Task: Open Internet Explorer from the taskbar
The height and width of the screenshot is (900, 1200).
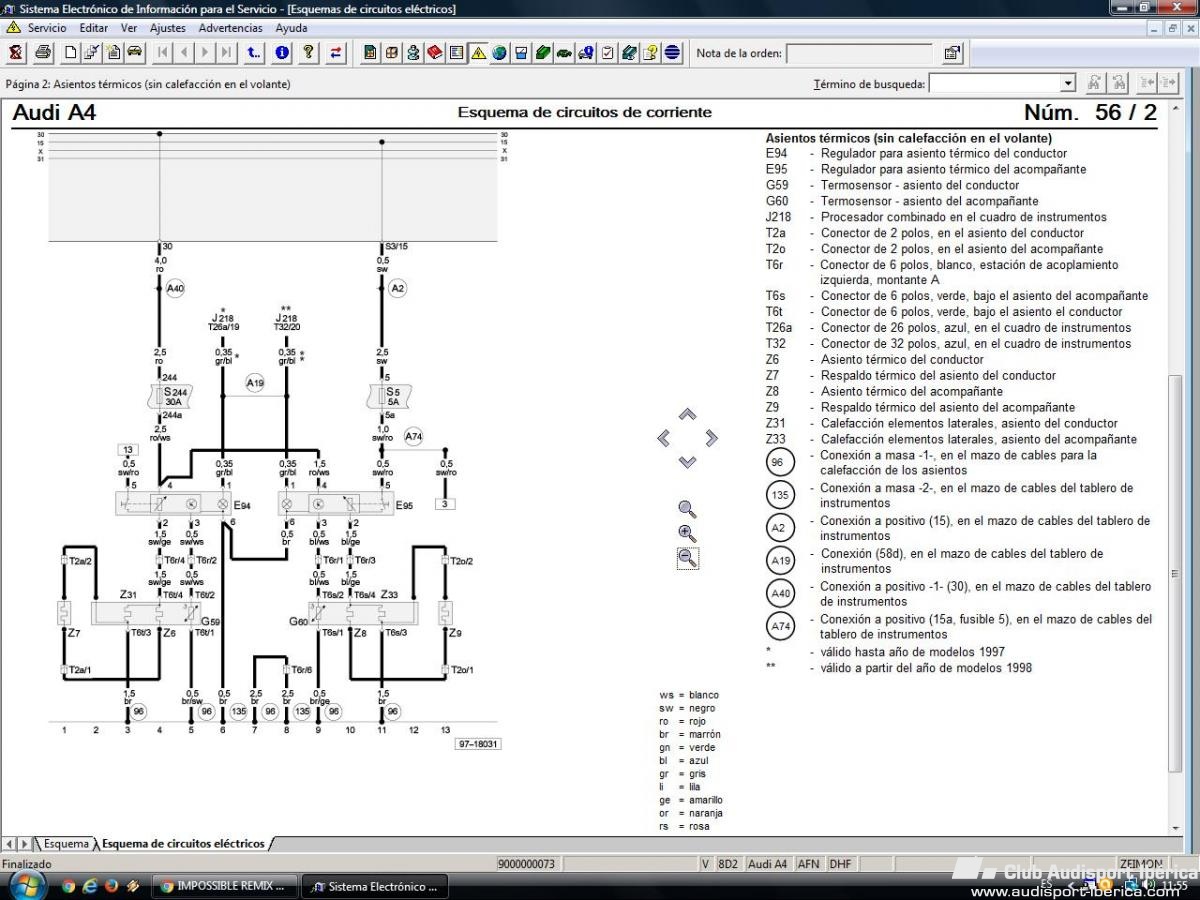Action: tap(89, 886)
